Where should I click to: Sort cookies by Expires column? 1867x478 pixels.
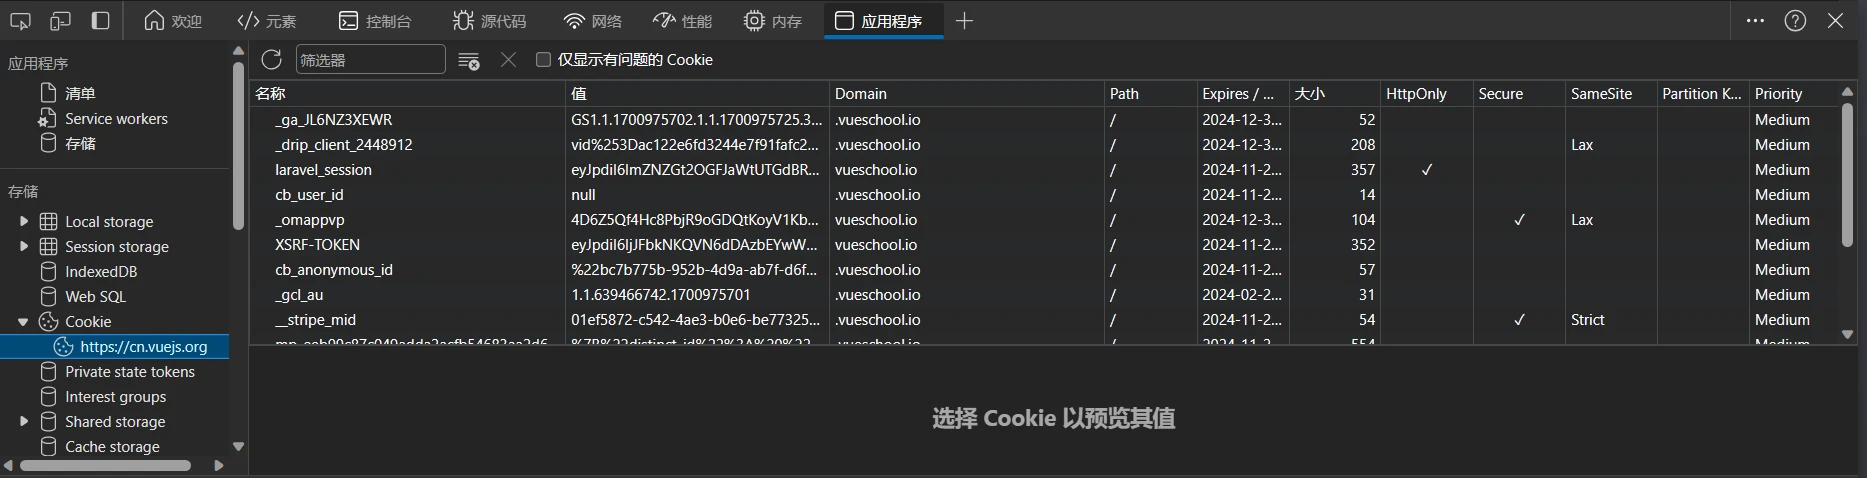pyautogui.click(x=1241, y=94)
